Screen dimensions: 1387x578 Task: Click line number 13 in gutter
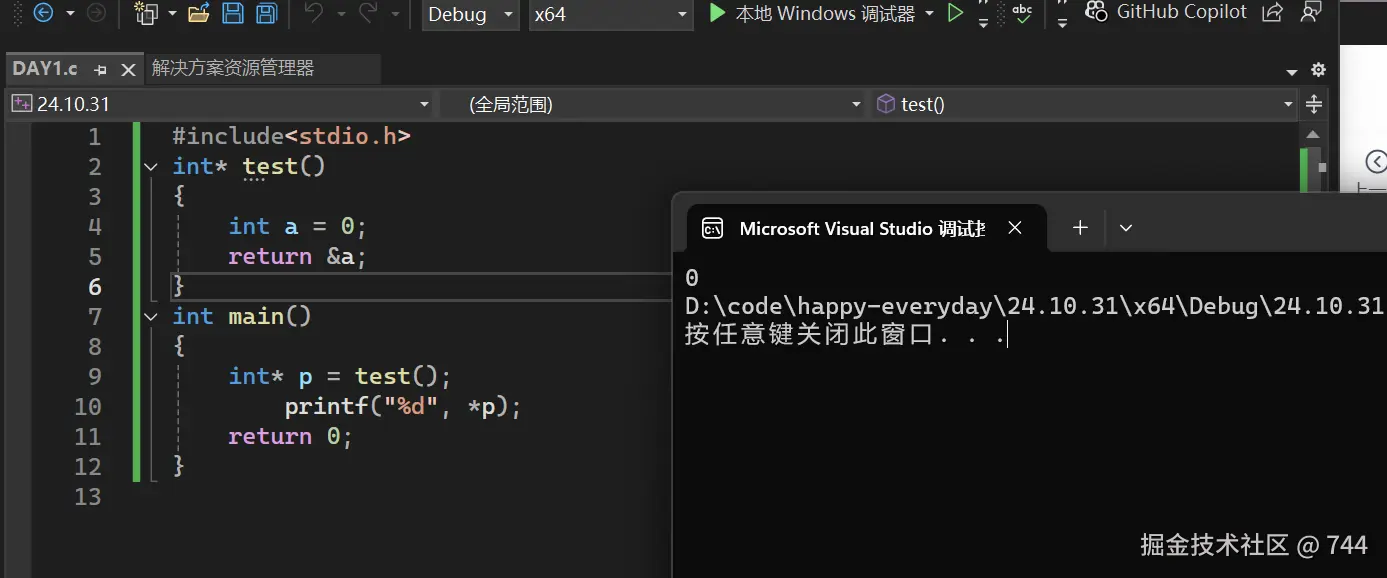(87, 497)
